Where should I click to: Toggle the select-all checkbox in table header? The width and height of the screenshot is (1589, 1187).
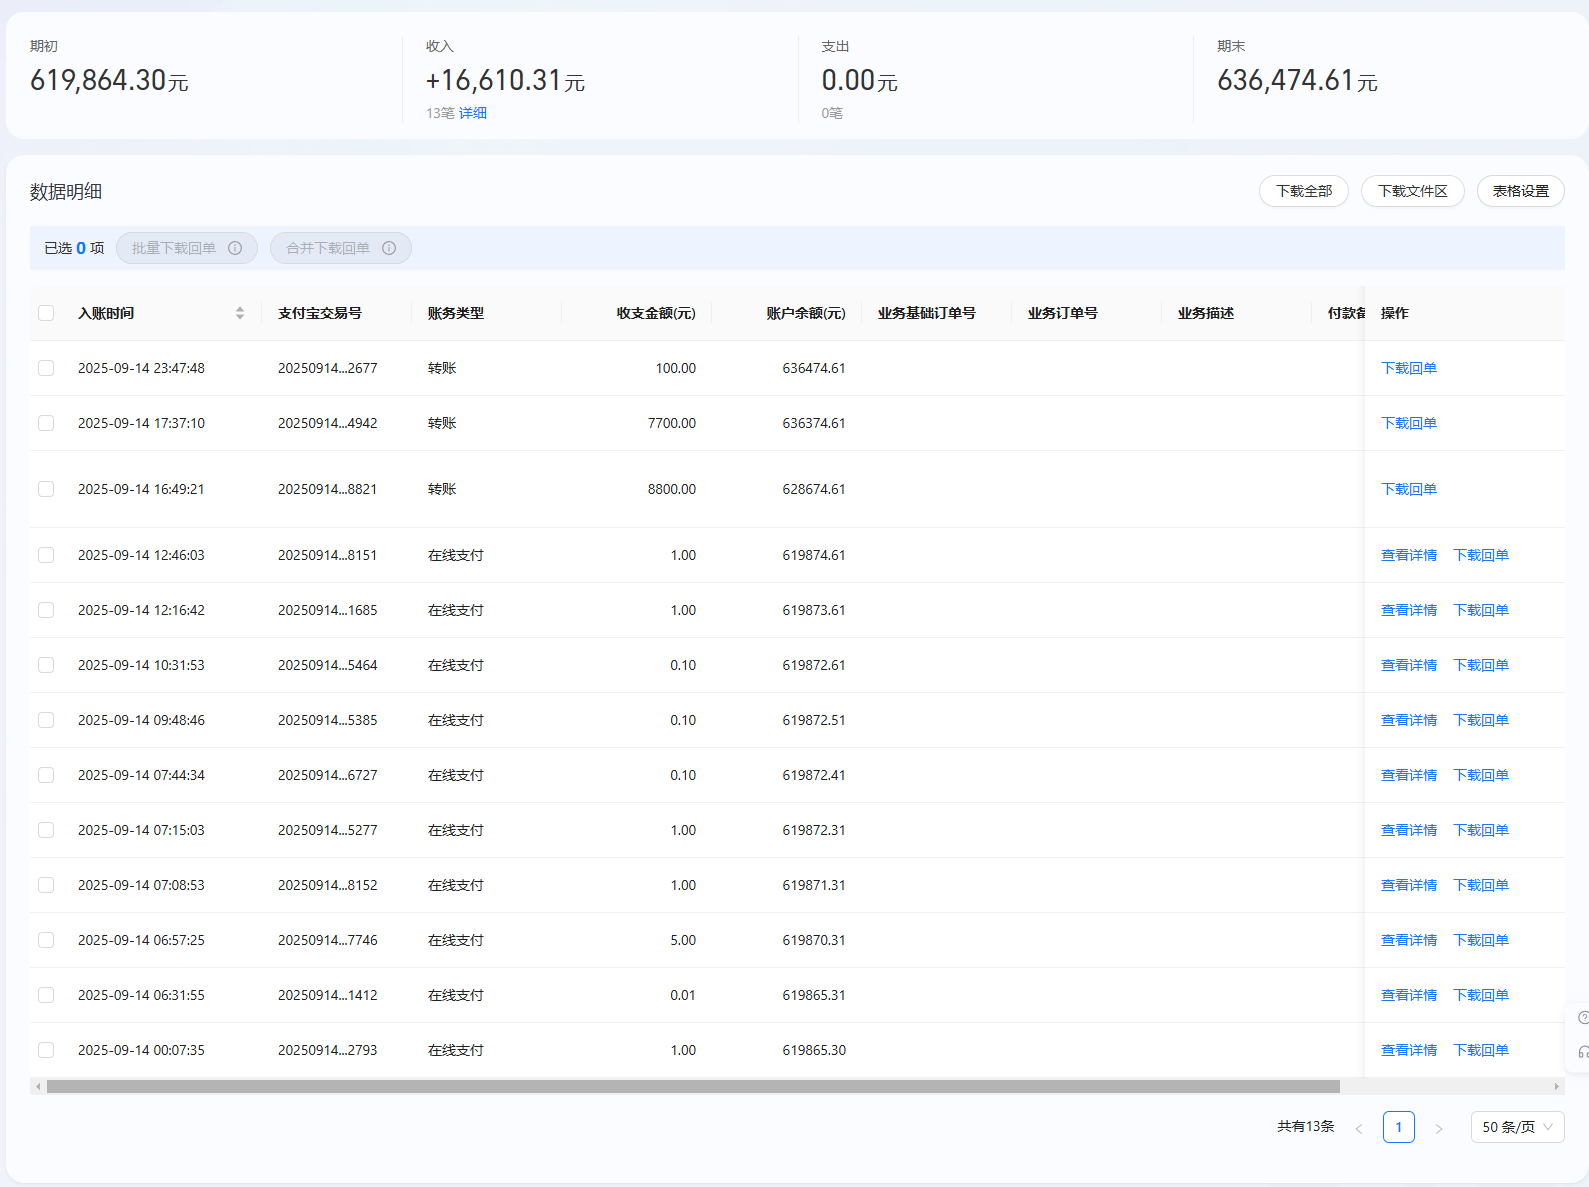click(46, 313)
